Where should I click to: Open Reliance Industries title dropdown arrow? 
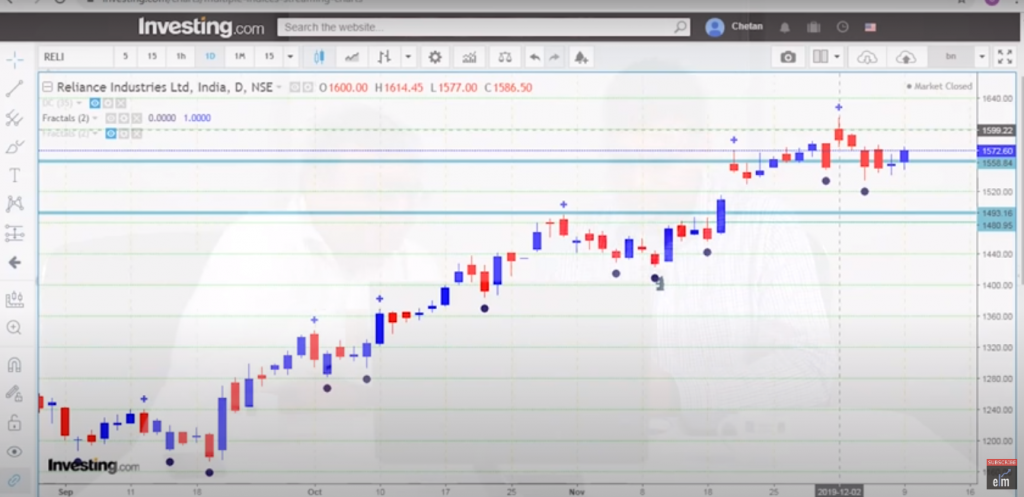tap(280, 87)
